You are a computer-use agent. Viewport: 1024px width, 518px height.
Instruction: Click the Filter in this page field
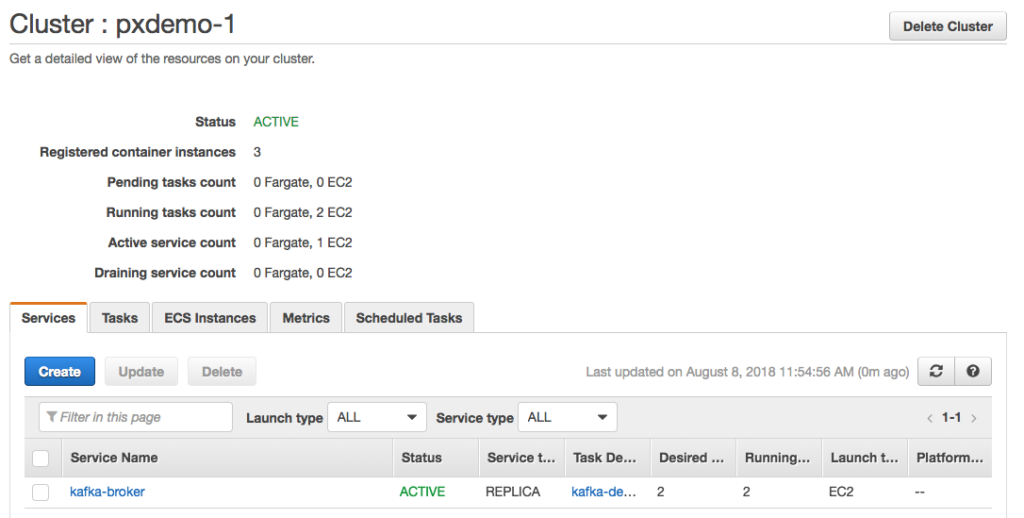tap(136, 417)
